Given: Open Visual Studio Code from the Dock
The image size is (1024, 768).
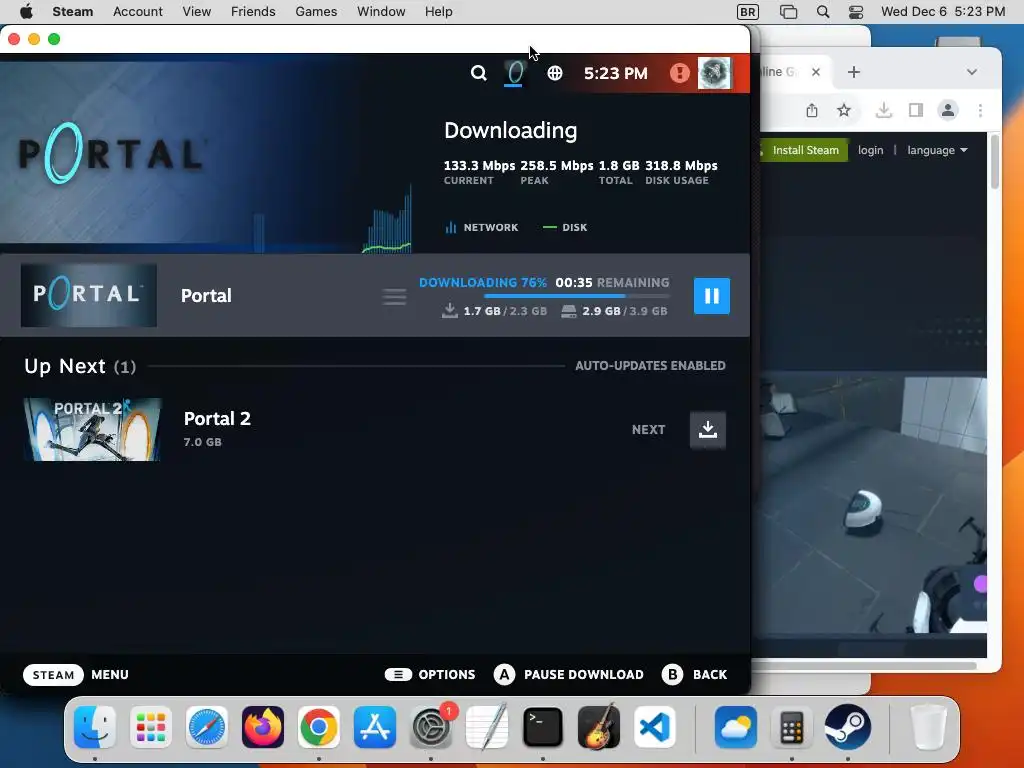Looking at the screenshot, I should 654,727.
